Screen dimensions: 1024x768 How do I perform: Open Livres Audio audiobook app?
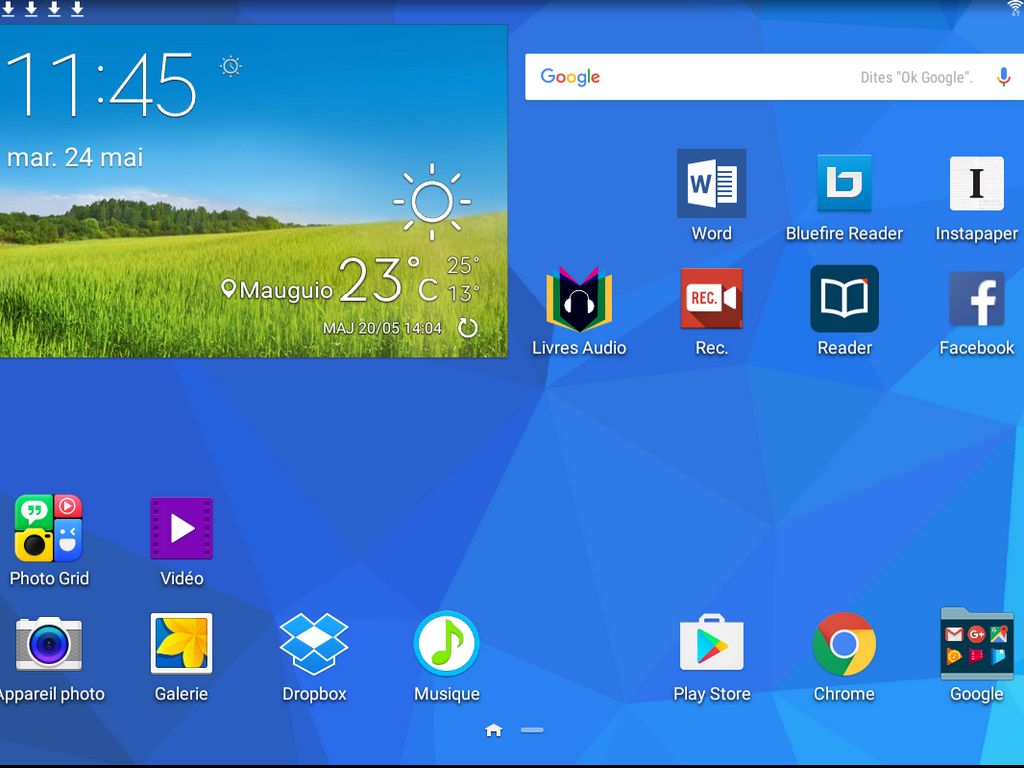[x=579, y=298]
